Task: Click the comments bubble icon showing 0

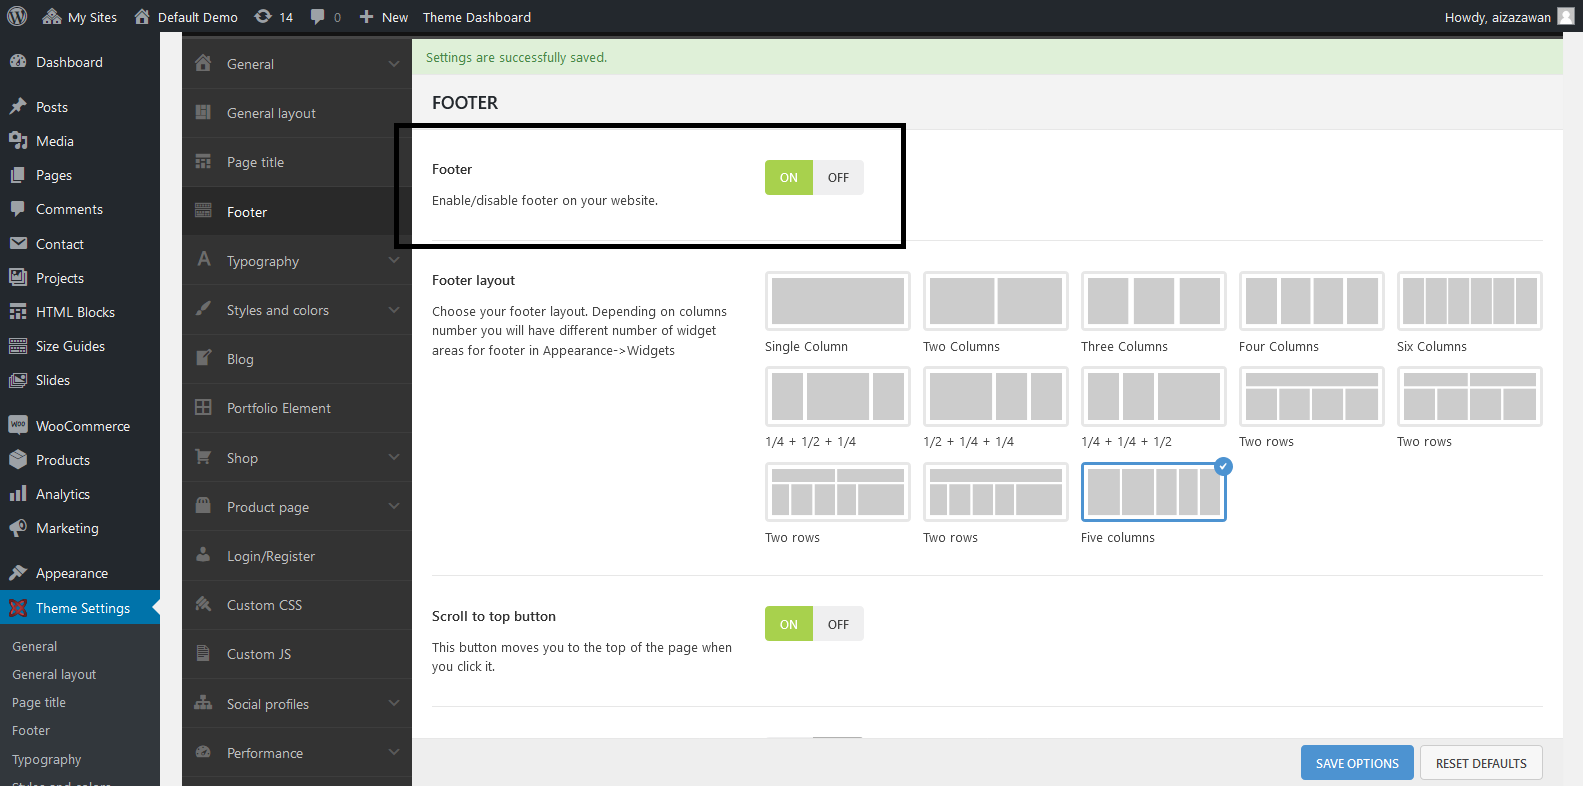Action: [325, 17]
